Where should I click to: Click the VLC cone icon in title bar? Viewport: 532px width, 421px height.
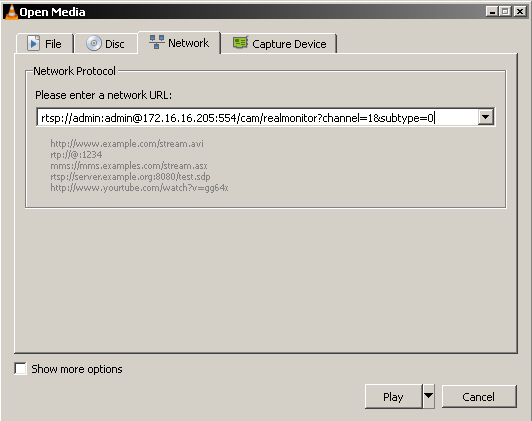coord(12,12)
